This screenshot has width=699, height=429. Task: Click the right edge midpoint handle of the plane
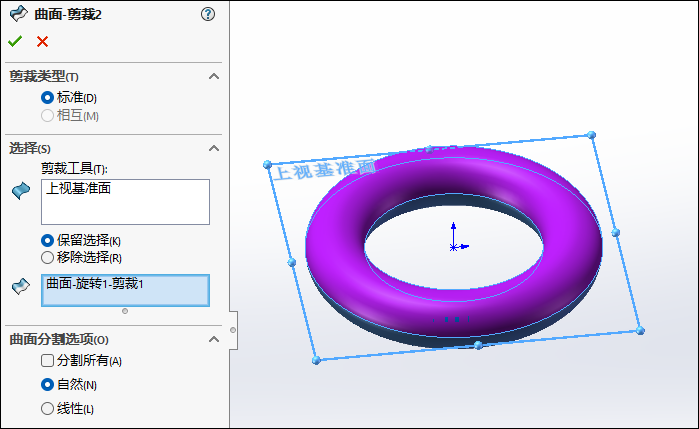(x=616, y=232)
